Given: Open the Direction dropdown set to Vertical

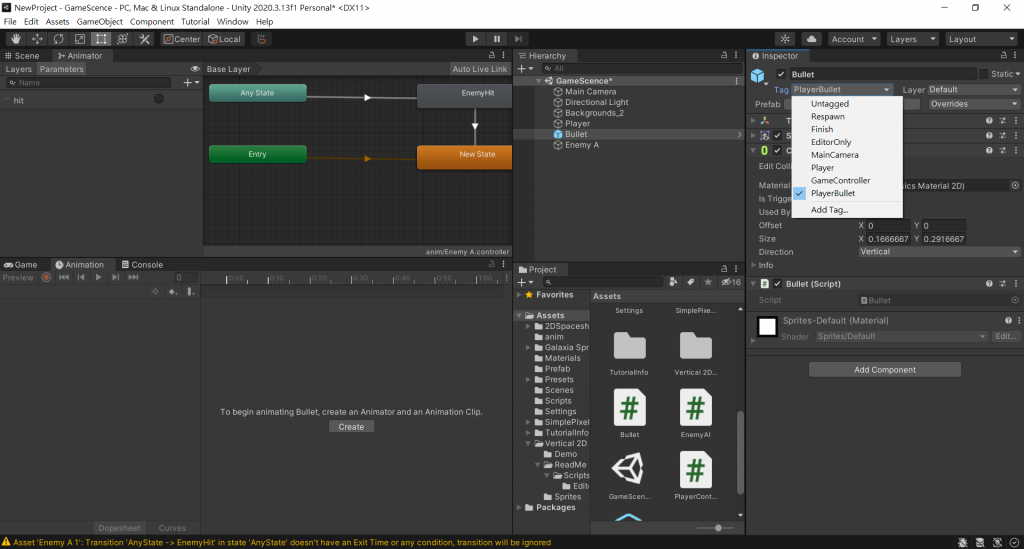Looking at the screenshot, I should [938, 252].
